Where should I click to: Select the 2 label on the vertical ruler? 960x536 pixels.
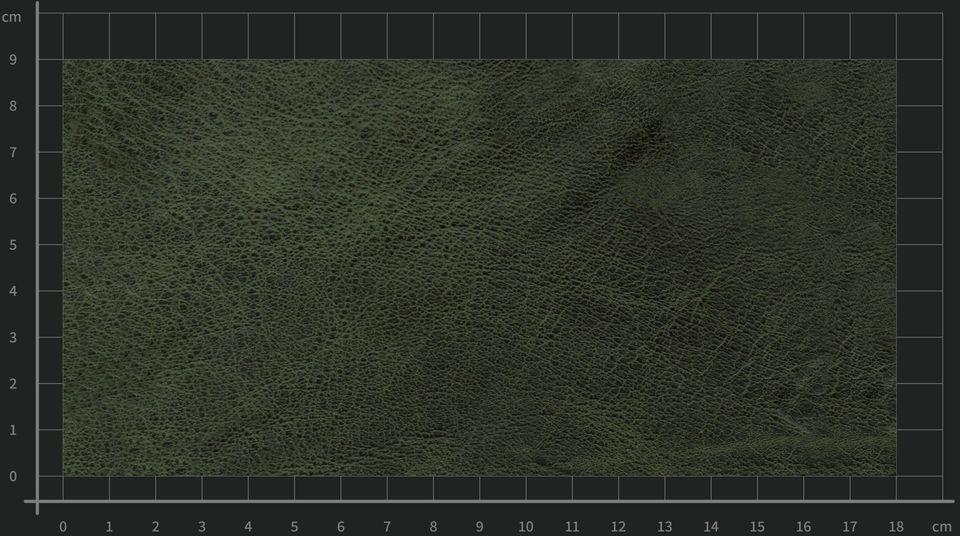click(13, 384)
